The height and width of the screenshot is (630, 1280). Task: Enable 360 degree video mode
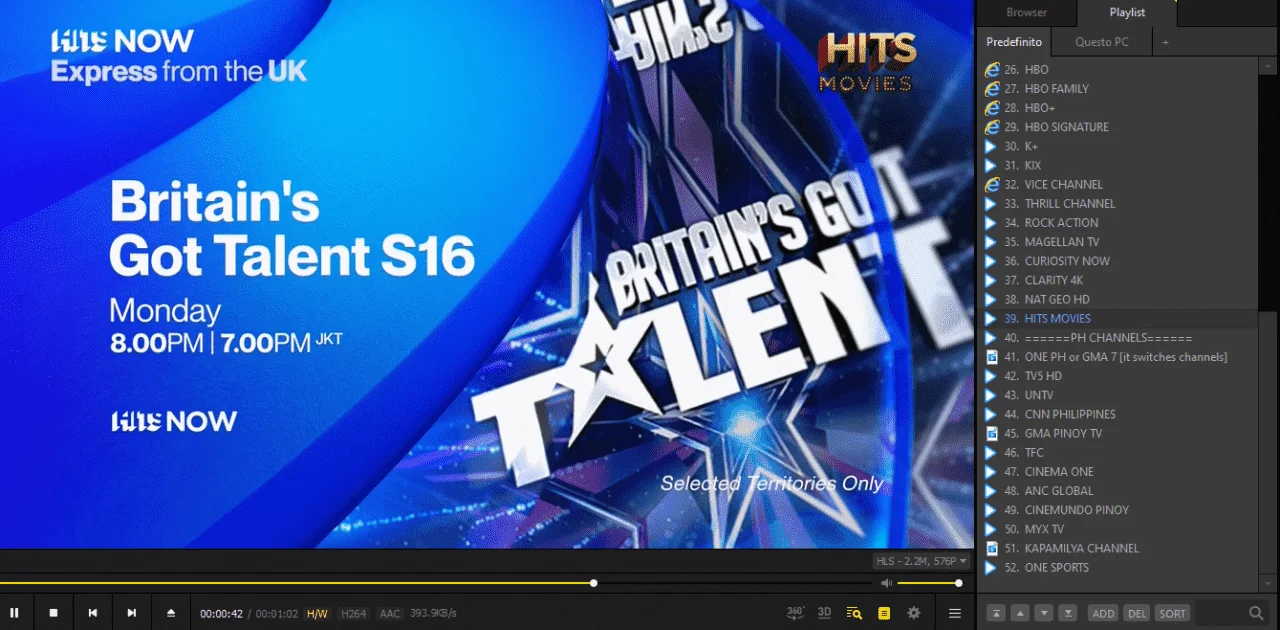click(796, 613)
